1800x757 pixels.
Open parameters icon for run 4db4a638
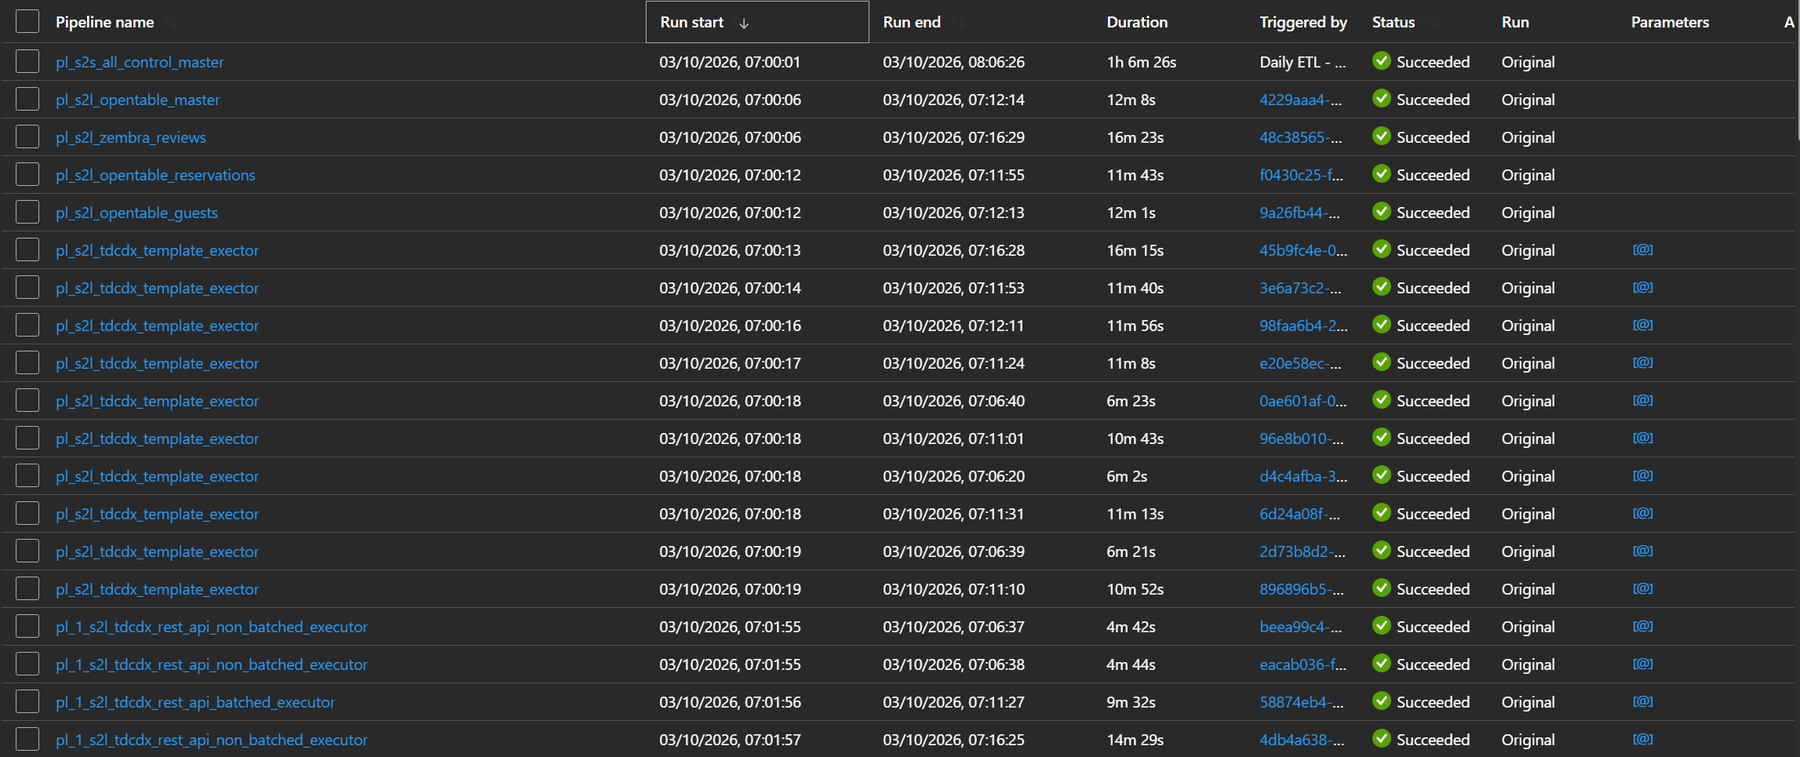1642,740
